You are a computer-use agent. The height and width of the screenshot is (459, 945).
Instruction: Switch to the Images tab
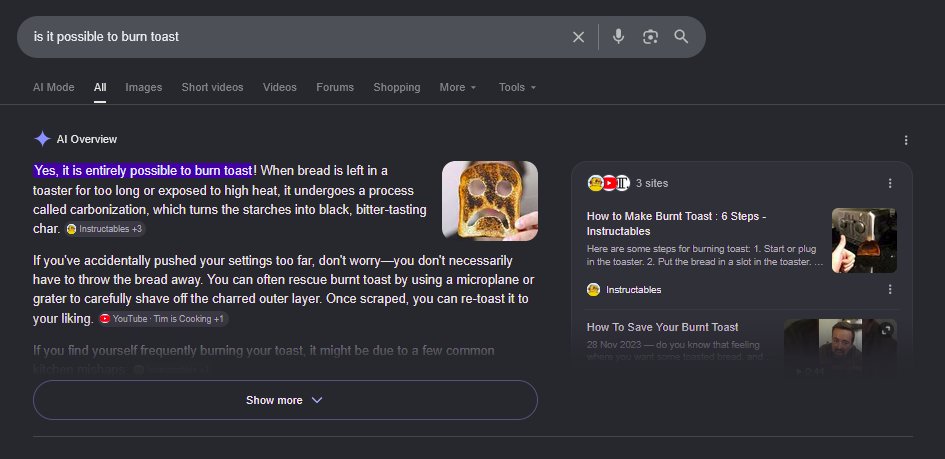coord(143,87)
